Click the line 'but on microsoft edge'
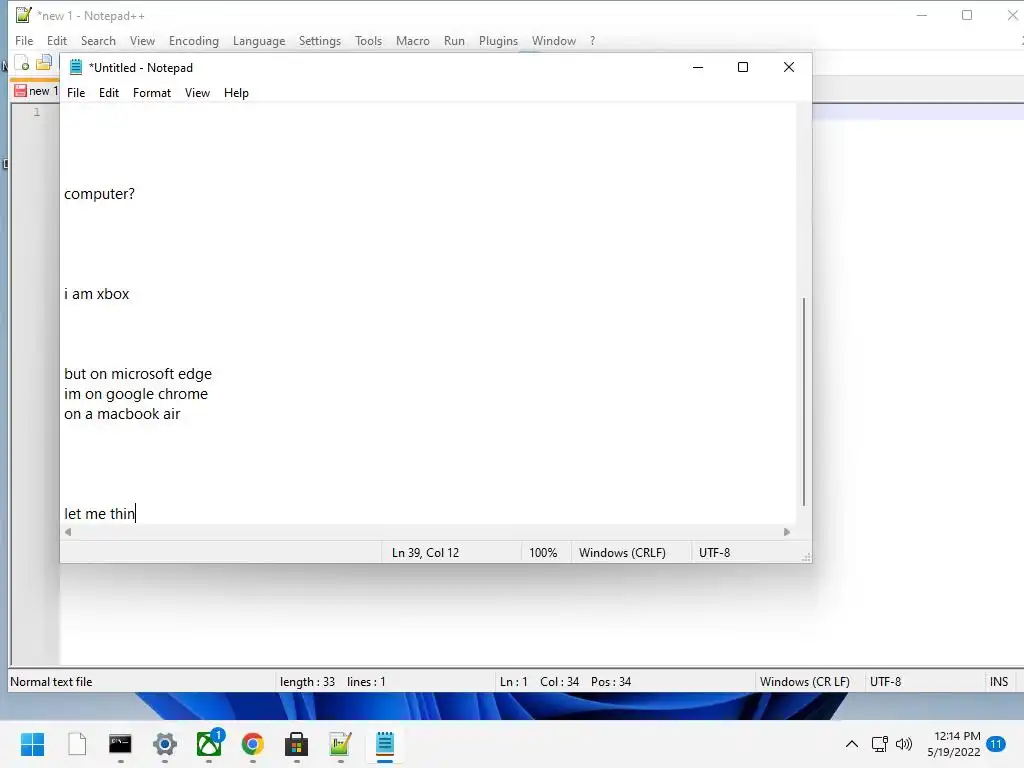The height and width of the screenshot is (768, 1024). tap(138, 374)
